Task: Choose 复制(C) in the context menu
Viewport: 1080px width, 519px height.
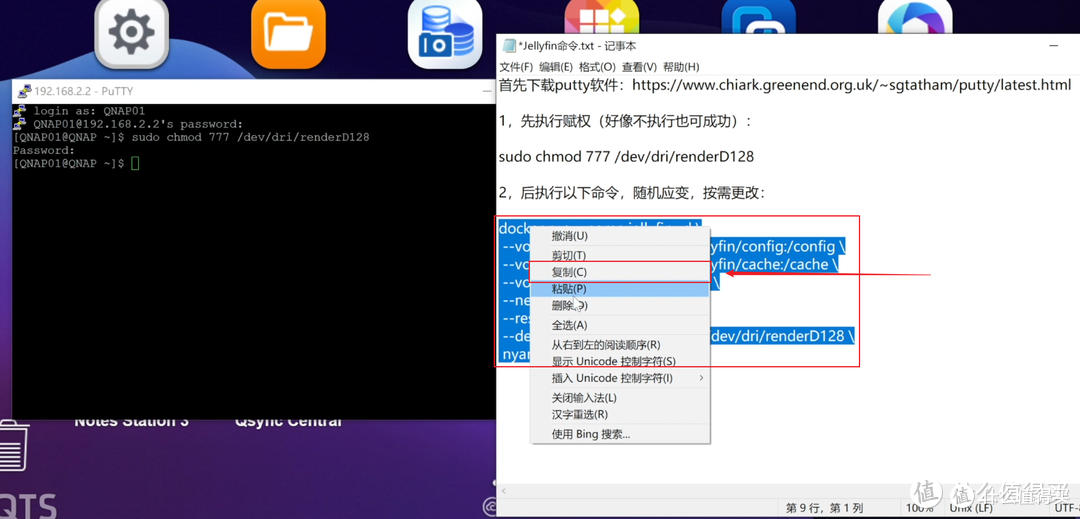Action: tap(620, 272)
